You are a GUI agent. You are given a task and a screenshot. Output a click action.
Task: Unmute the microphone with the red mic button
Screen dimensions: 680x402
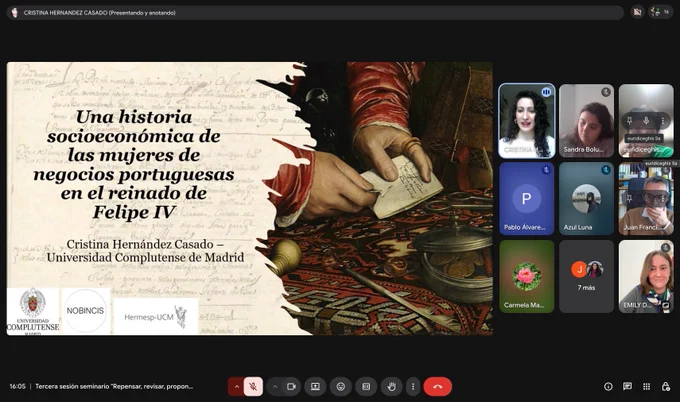(x=253, y=386)
